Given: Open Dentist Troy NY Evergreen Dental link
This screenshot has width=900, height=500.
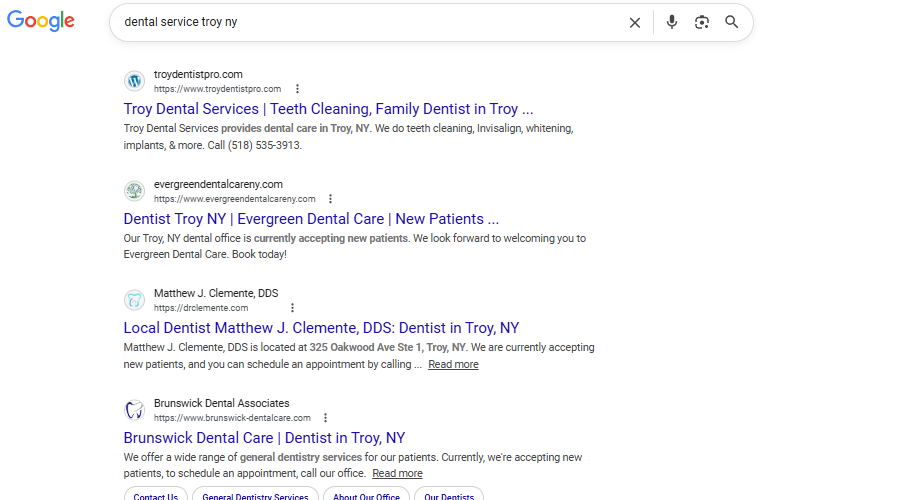Looking at the screenshot, I should click(x=311, y=219).
